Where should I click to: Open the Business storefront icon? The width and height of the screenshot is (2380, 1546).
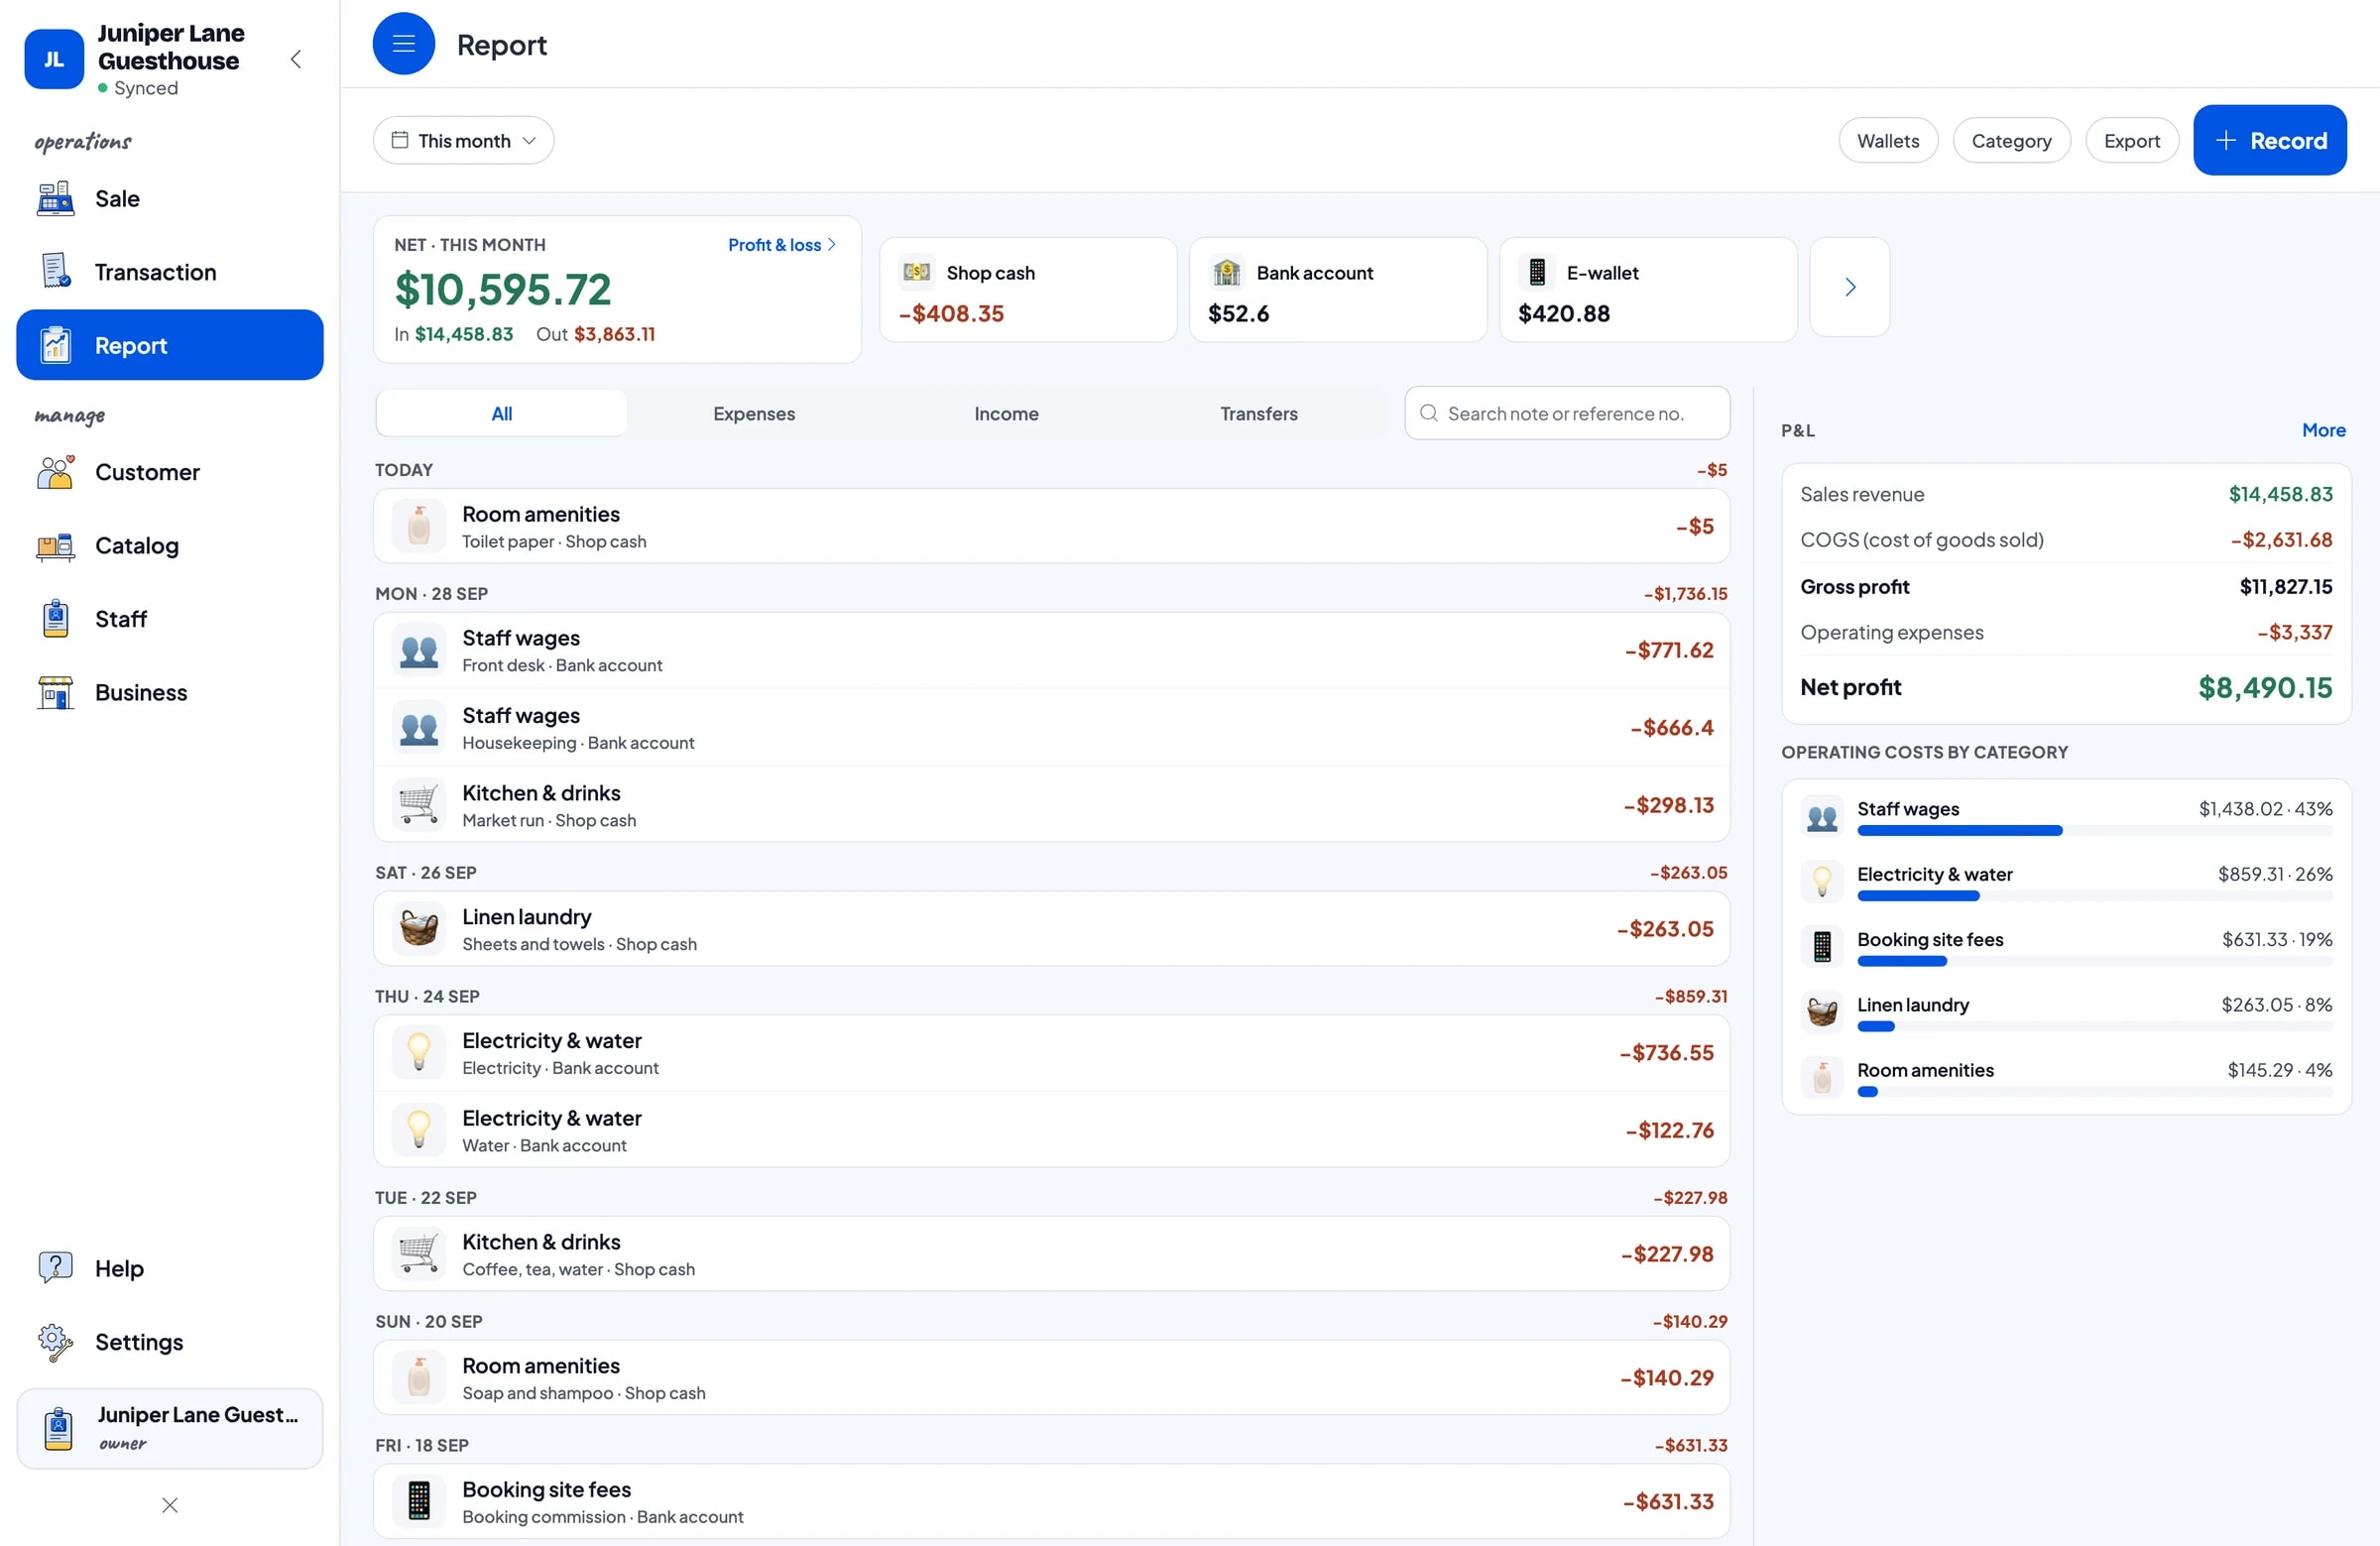[55, 692]
